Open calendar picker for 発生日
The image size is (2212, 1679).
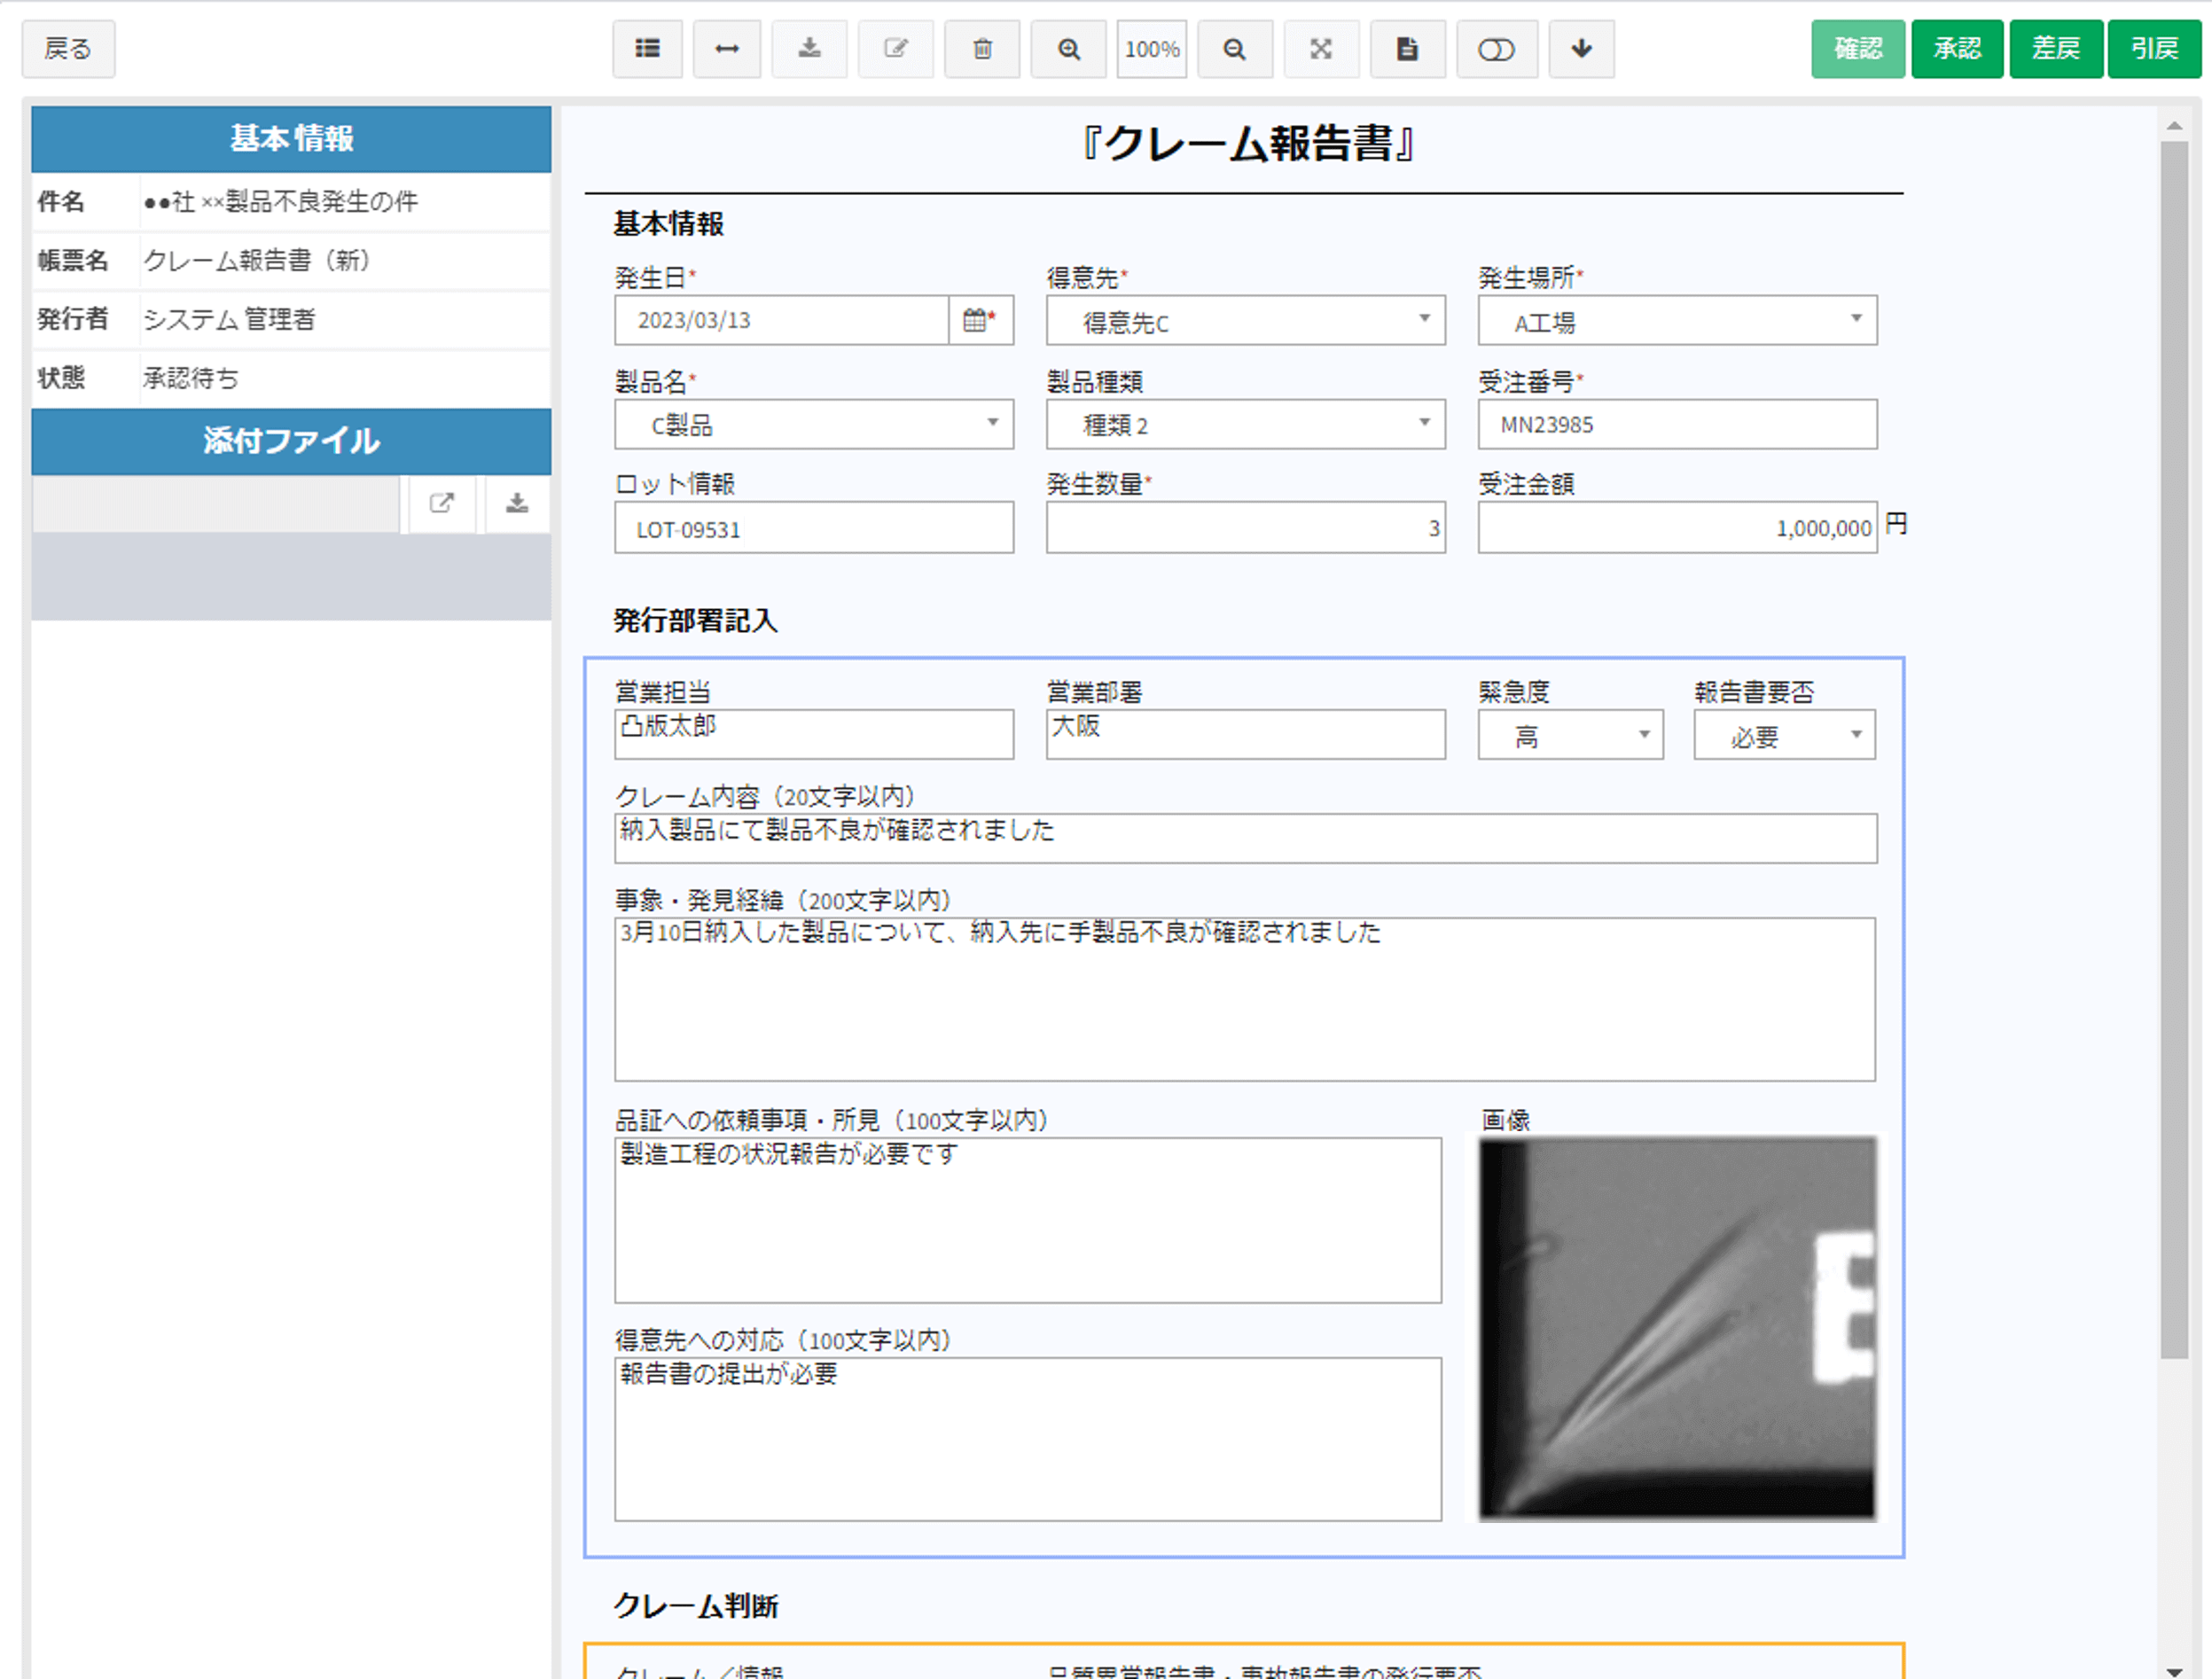[980, 320]
